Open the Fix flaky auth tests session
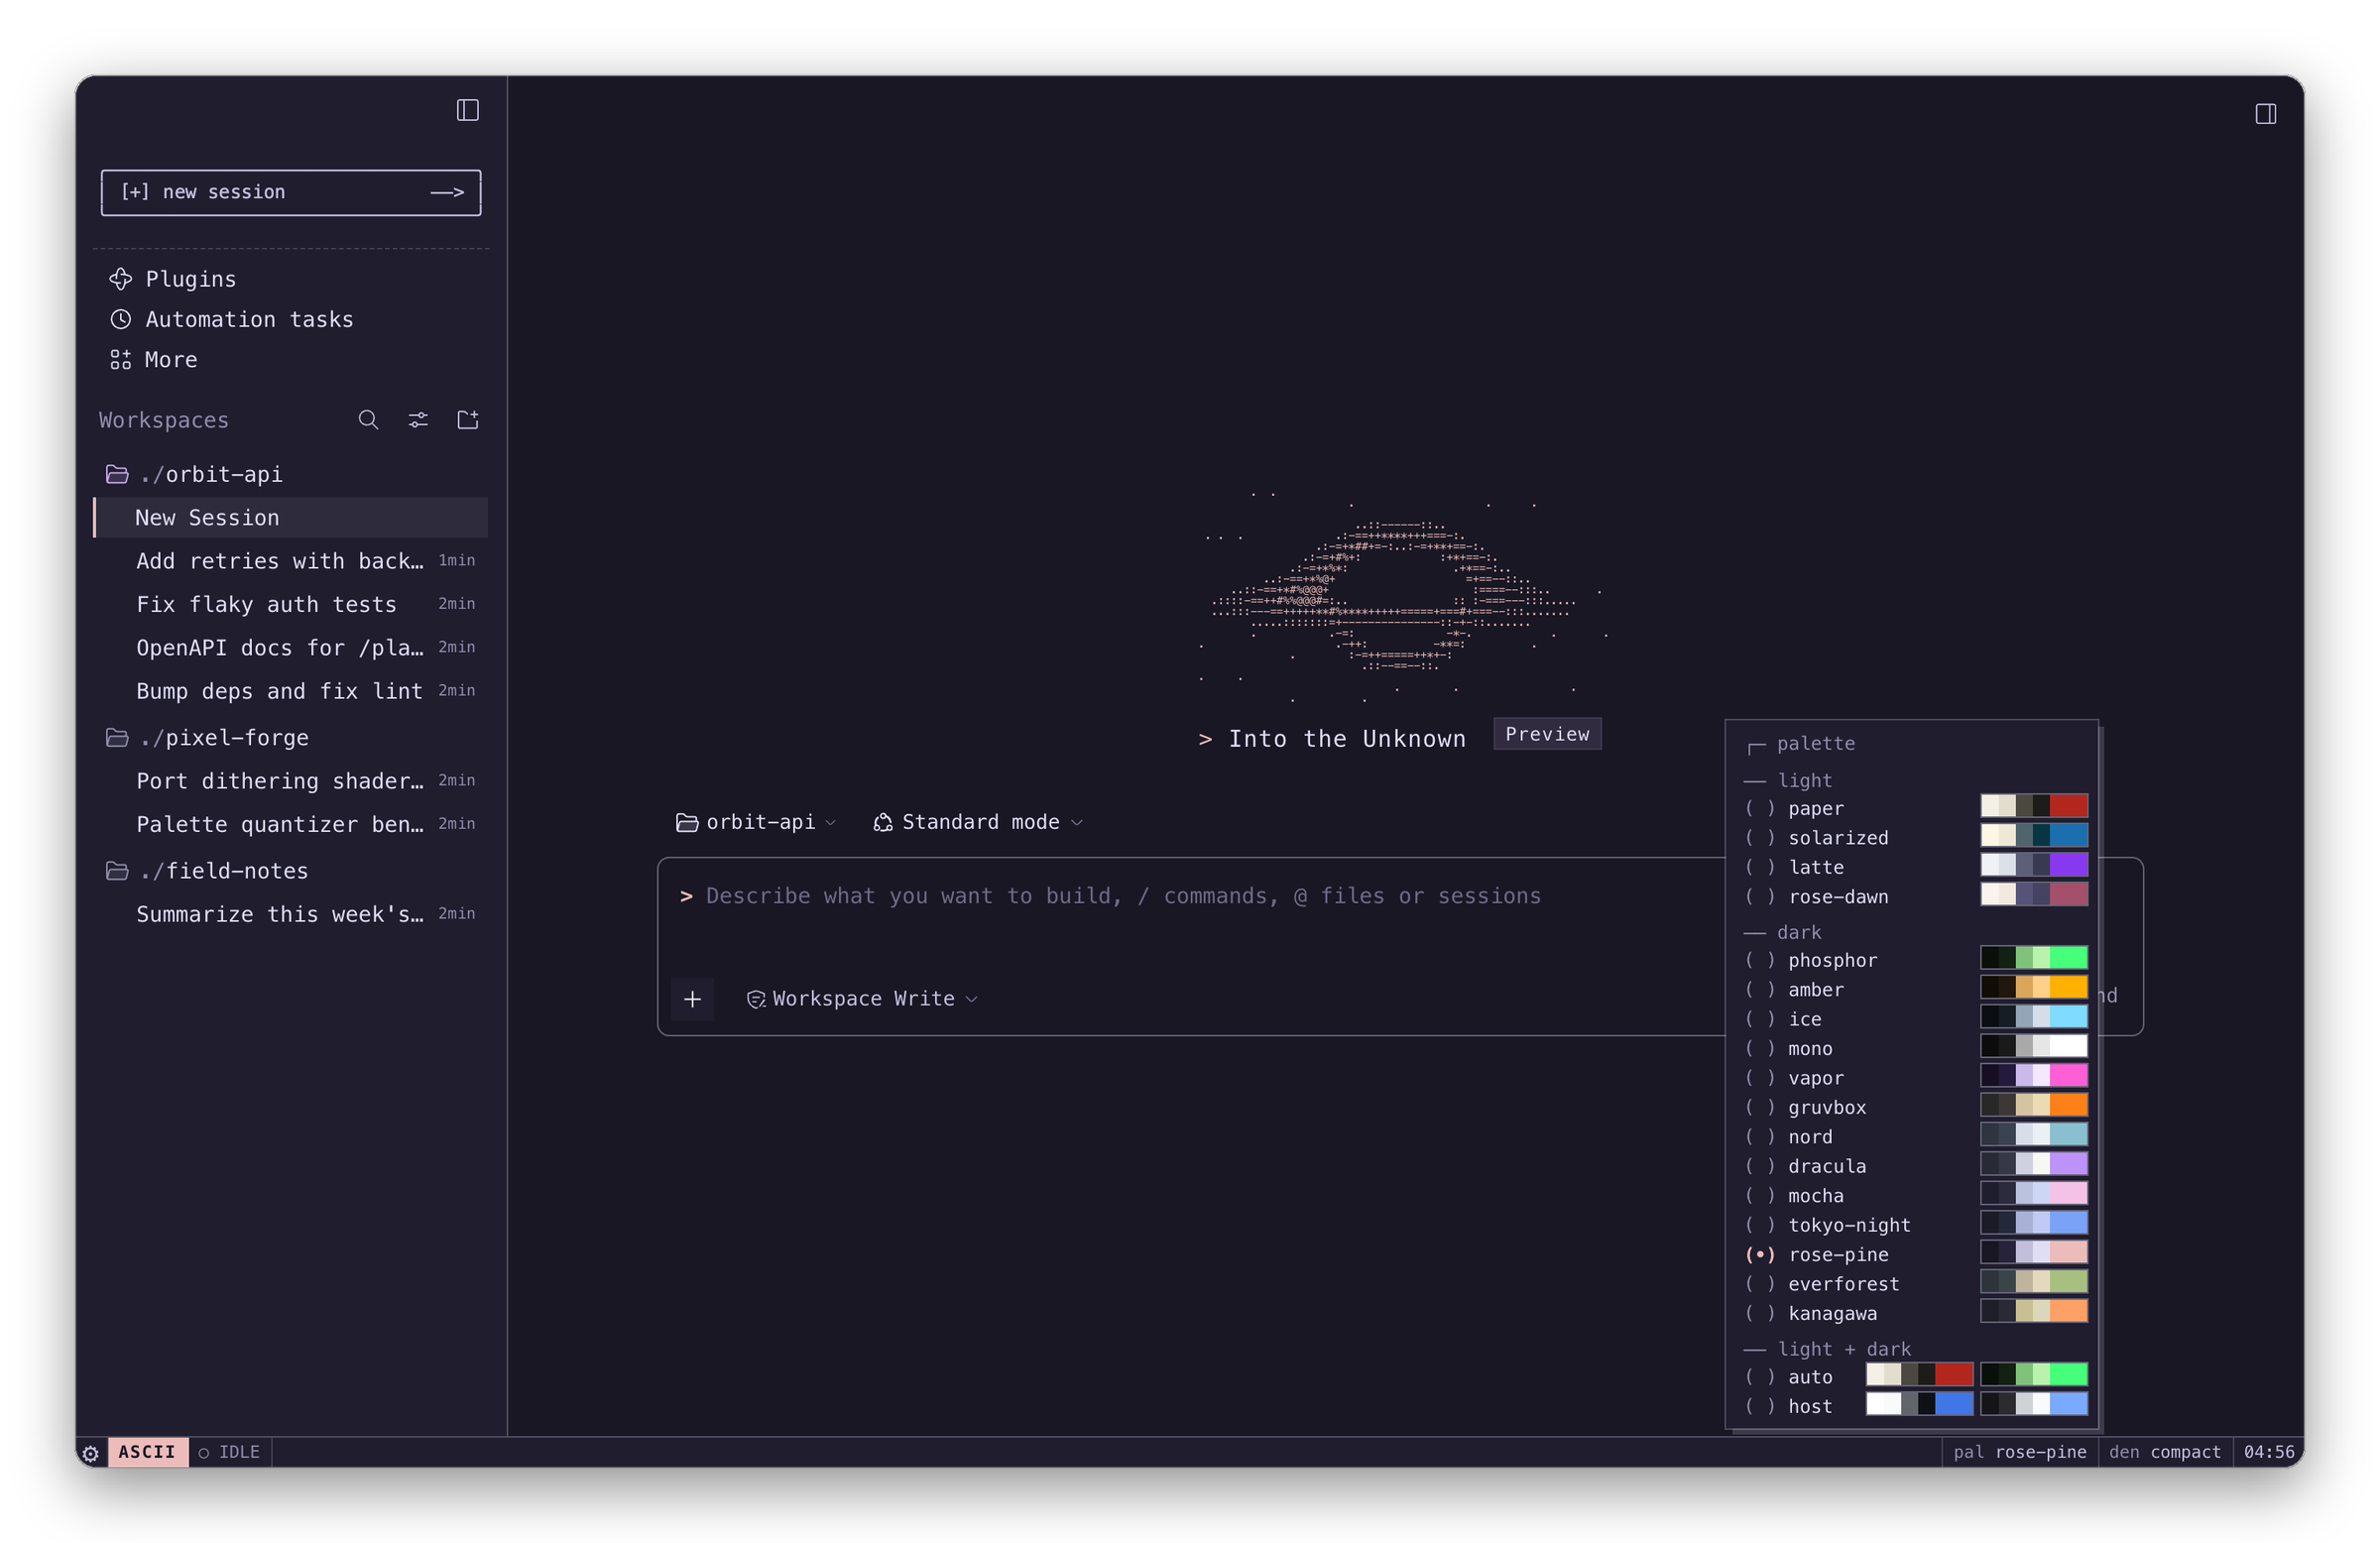2380x1543 pixels. click(x=291, y=604)
